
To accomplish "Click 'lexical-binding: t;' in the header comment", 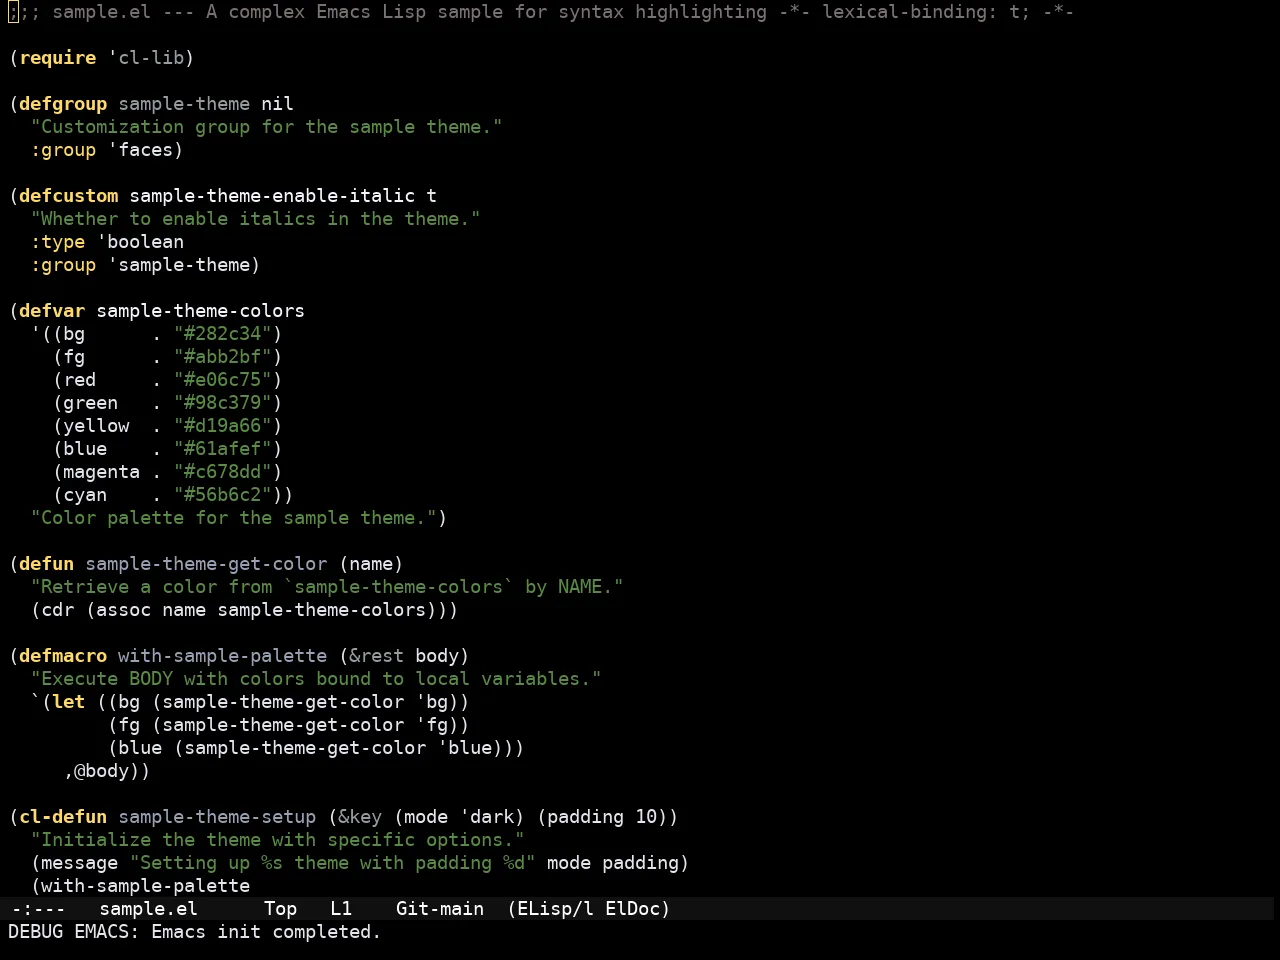I will click(x=926, y=12).
